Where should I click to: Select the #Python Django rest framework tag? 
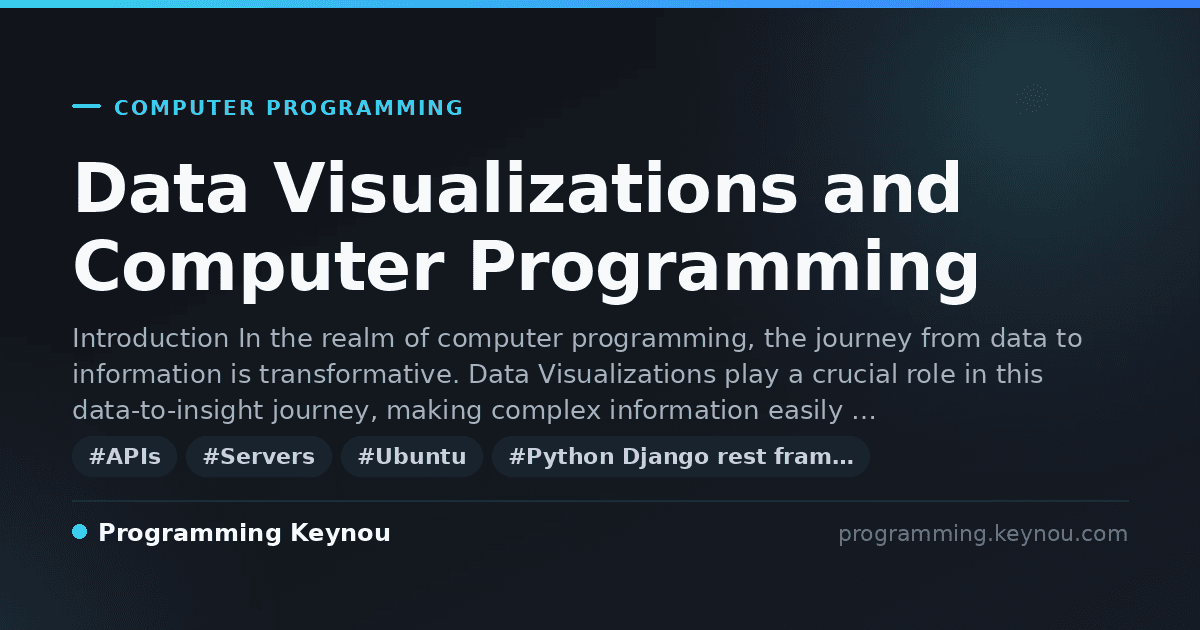[x=681, y=457]
